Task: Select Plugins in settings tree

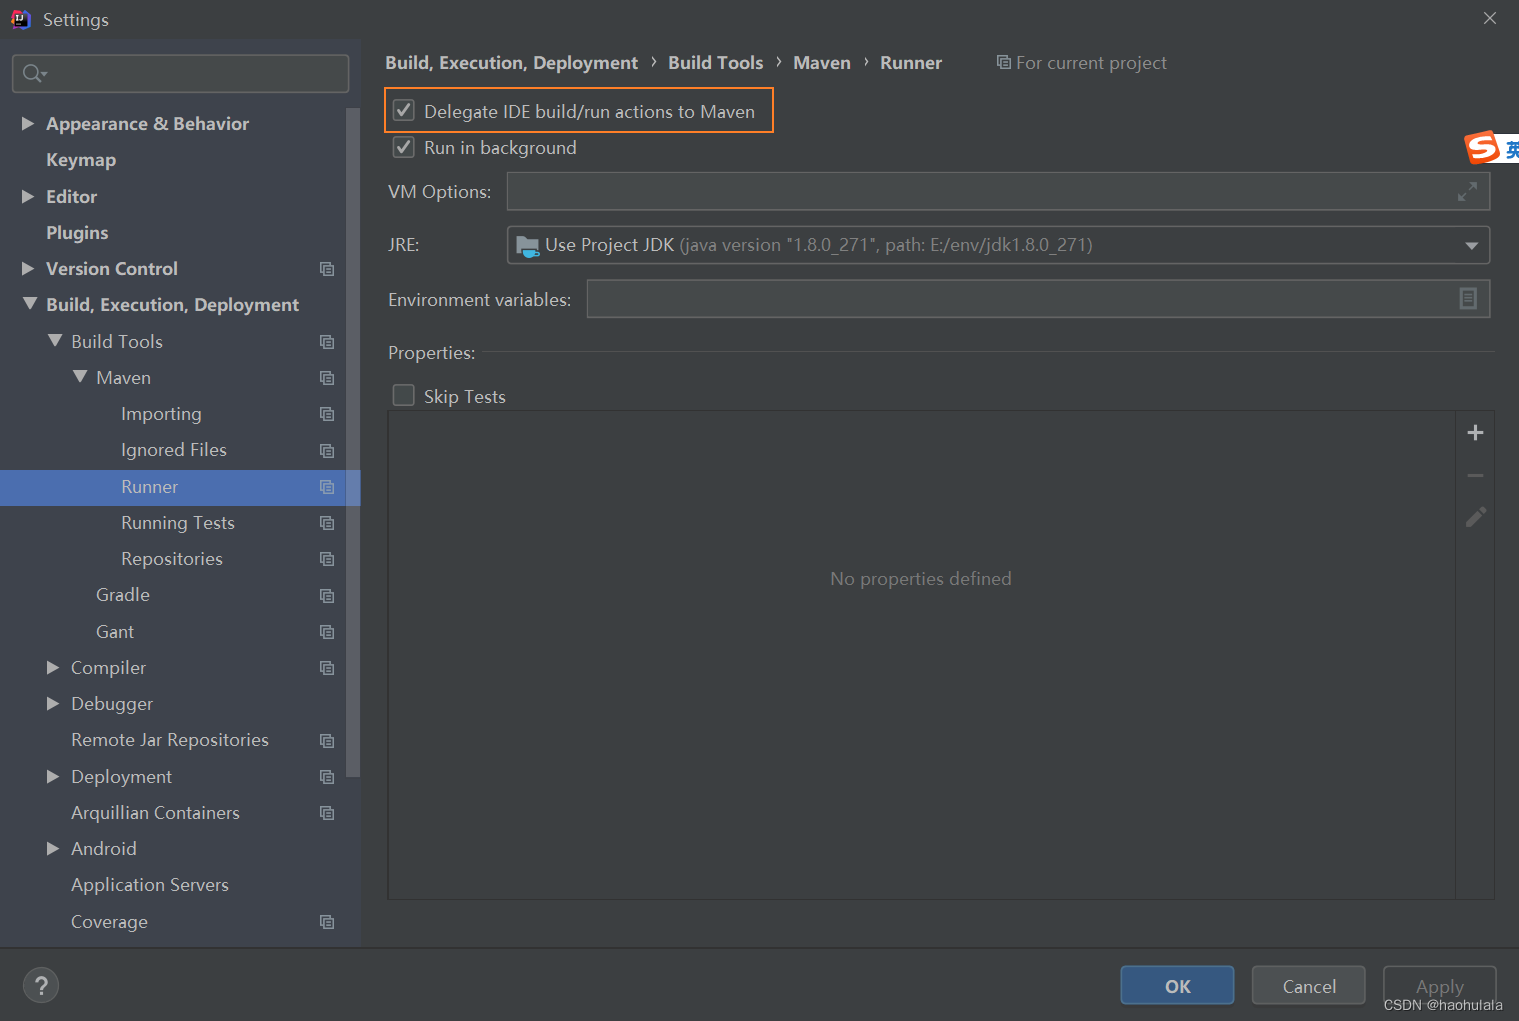Action: tap(77, 232)
